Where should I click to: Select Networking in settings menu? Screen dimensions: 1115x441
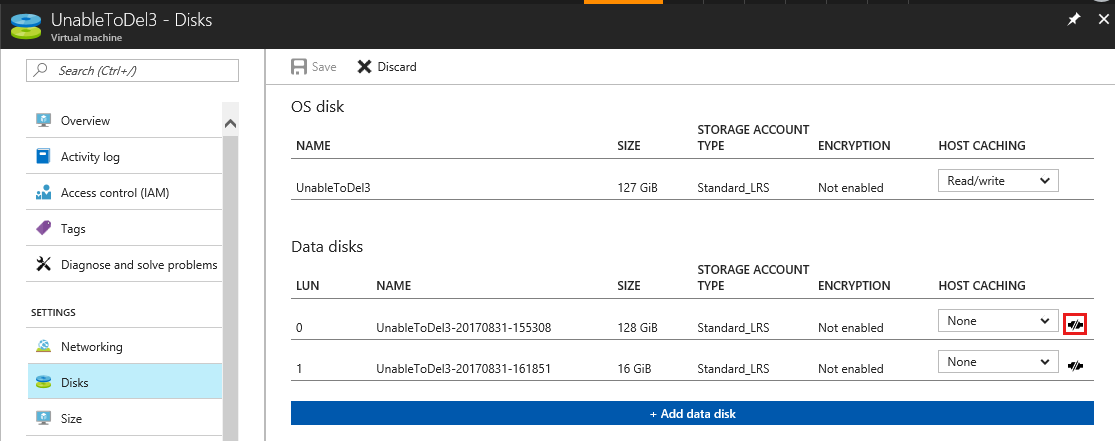coord(91,347)
